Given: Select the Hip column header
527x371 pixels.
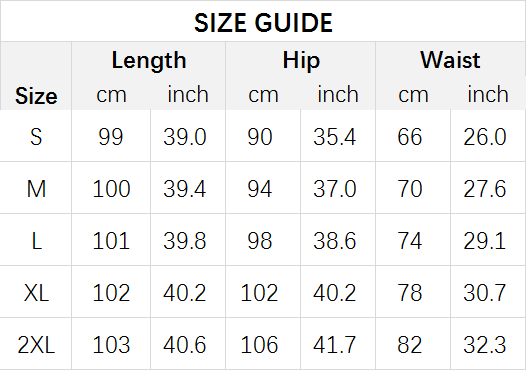Looking at the screenshot, I should tap(301, 60).
